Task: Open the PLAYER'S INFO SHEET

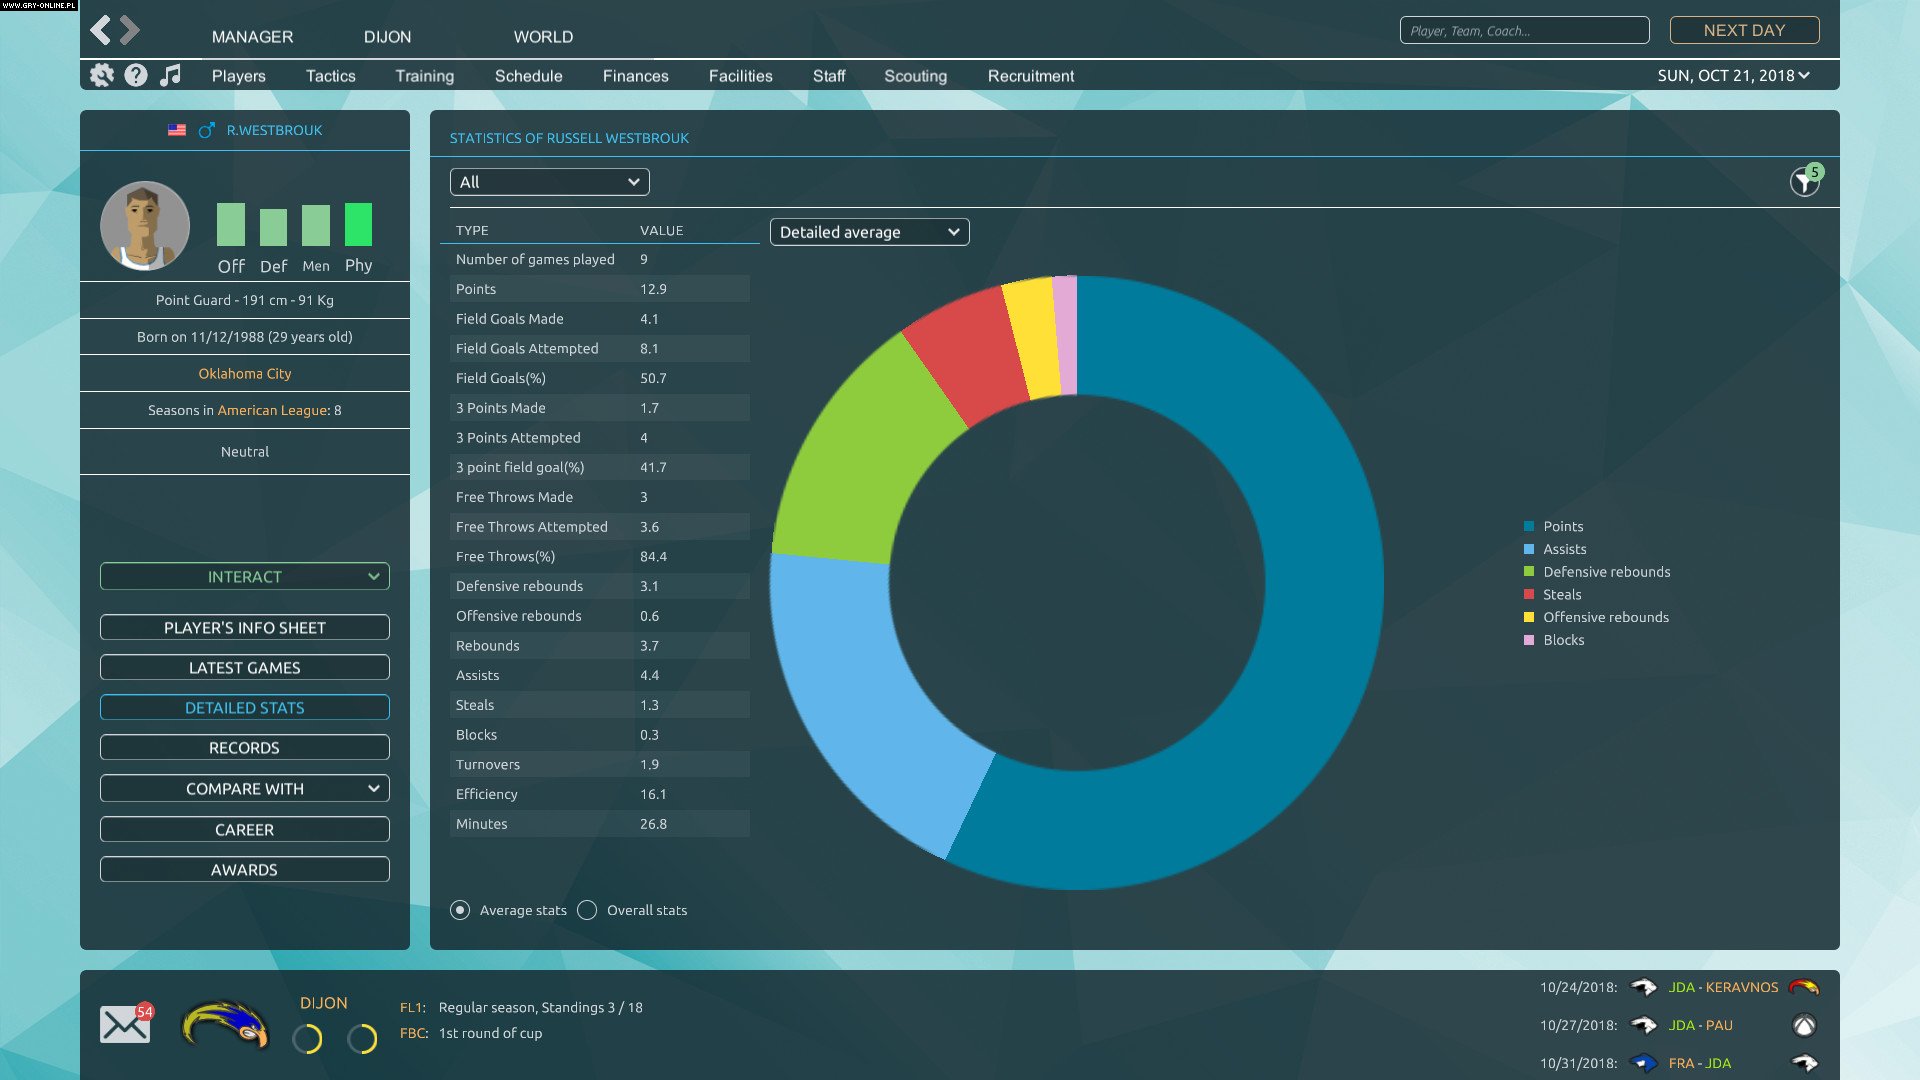Action: point(244,627)
